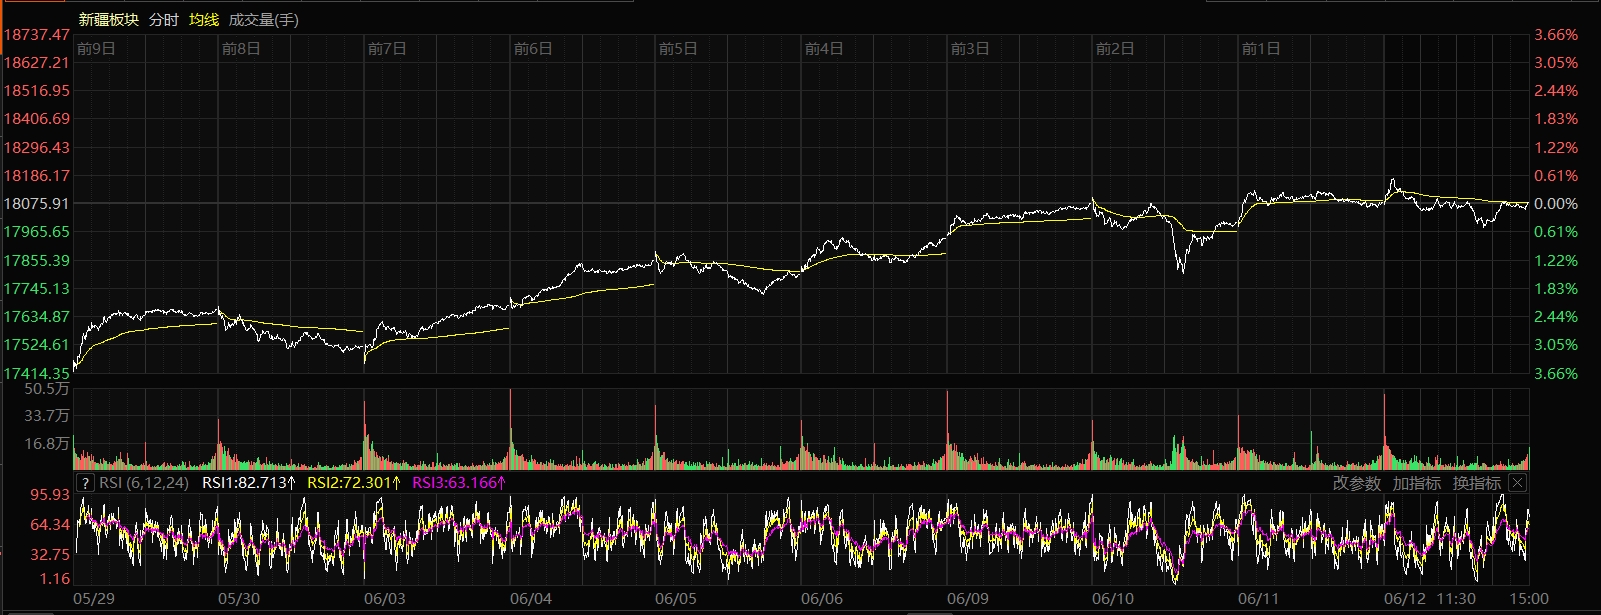Click 改参数 to change RSI parameters

1356,483
